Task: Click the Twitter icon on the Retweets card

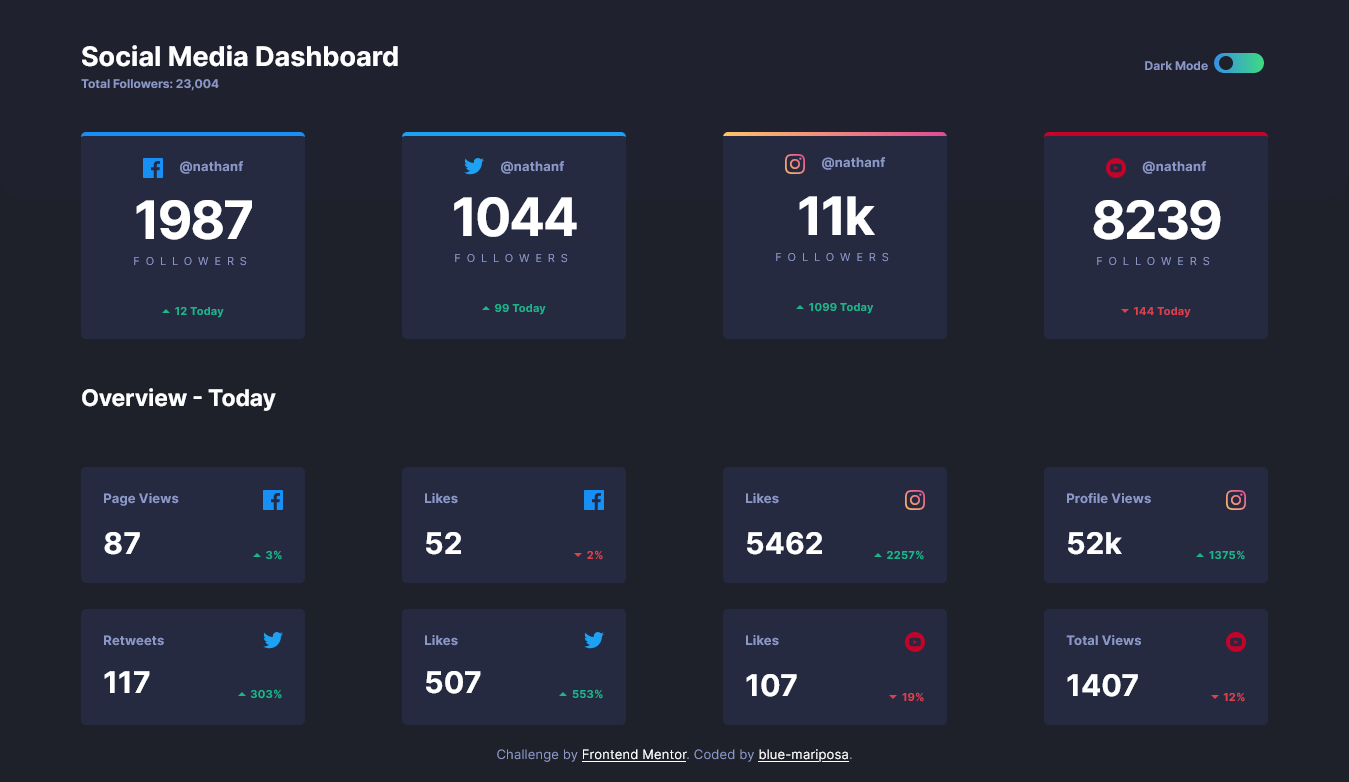Action: tap(273, 640)
